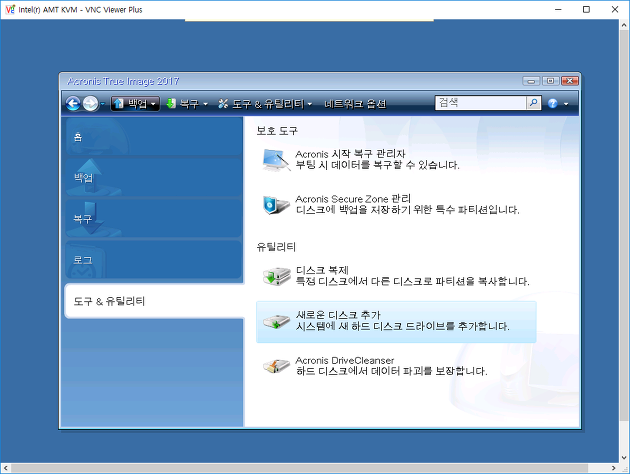Screen dimensions: 630x474
Task: Click the VNC horizontal scrollbar right arrow
Action: coord(614,468)
